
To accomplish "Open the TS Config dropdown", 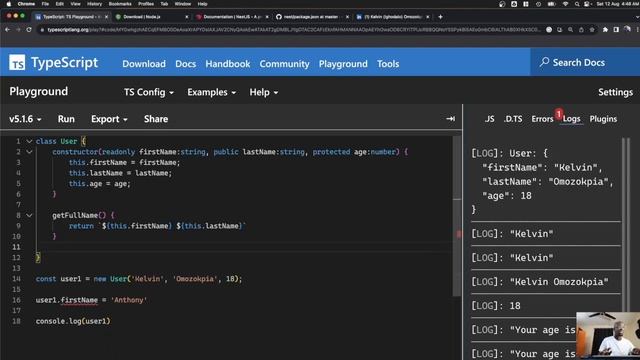I will (149, 92).
